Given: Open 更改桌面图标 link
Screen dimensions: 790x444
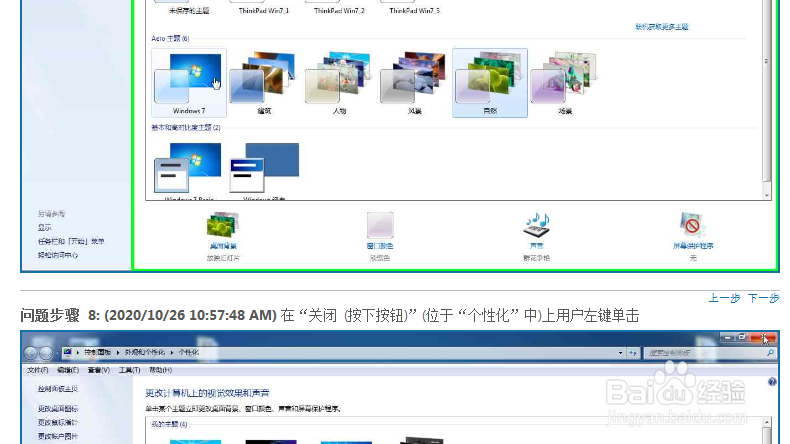Looking at the screenshot, I should (58, 409).
